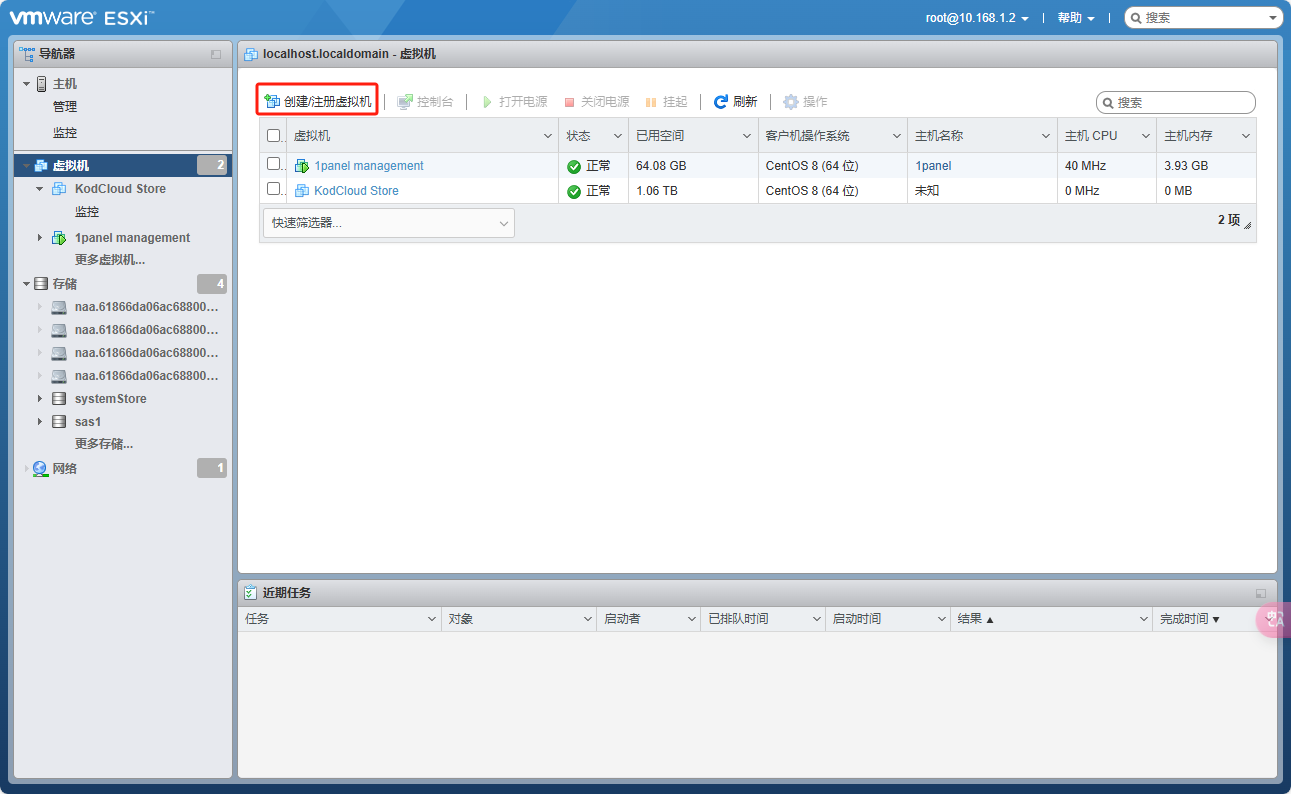
Task: Open the 主机名称 column header dropdown
Action: (x=1046, y=136)
